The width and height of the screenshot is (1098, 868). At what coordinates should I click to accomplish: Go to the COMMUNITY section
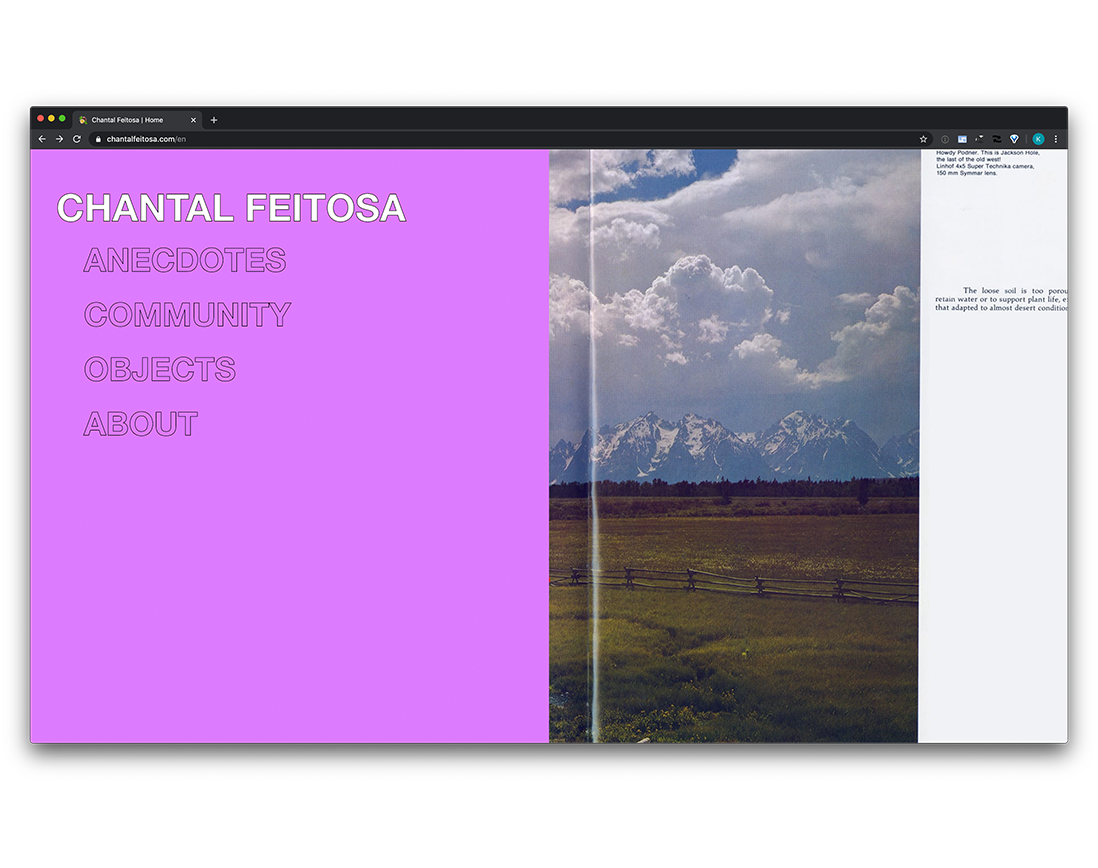(x=188, y=315)
